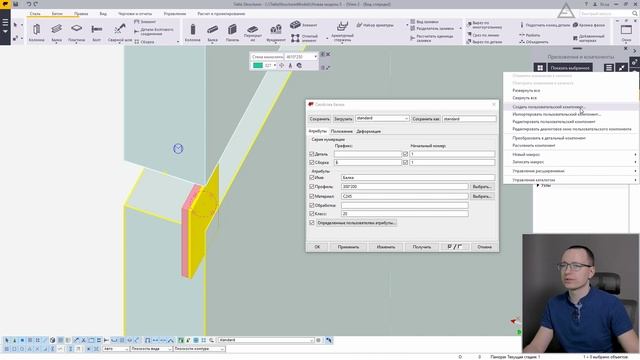
Task: Click the Изменить button
Action: 386,247
